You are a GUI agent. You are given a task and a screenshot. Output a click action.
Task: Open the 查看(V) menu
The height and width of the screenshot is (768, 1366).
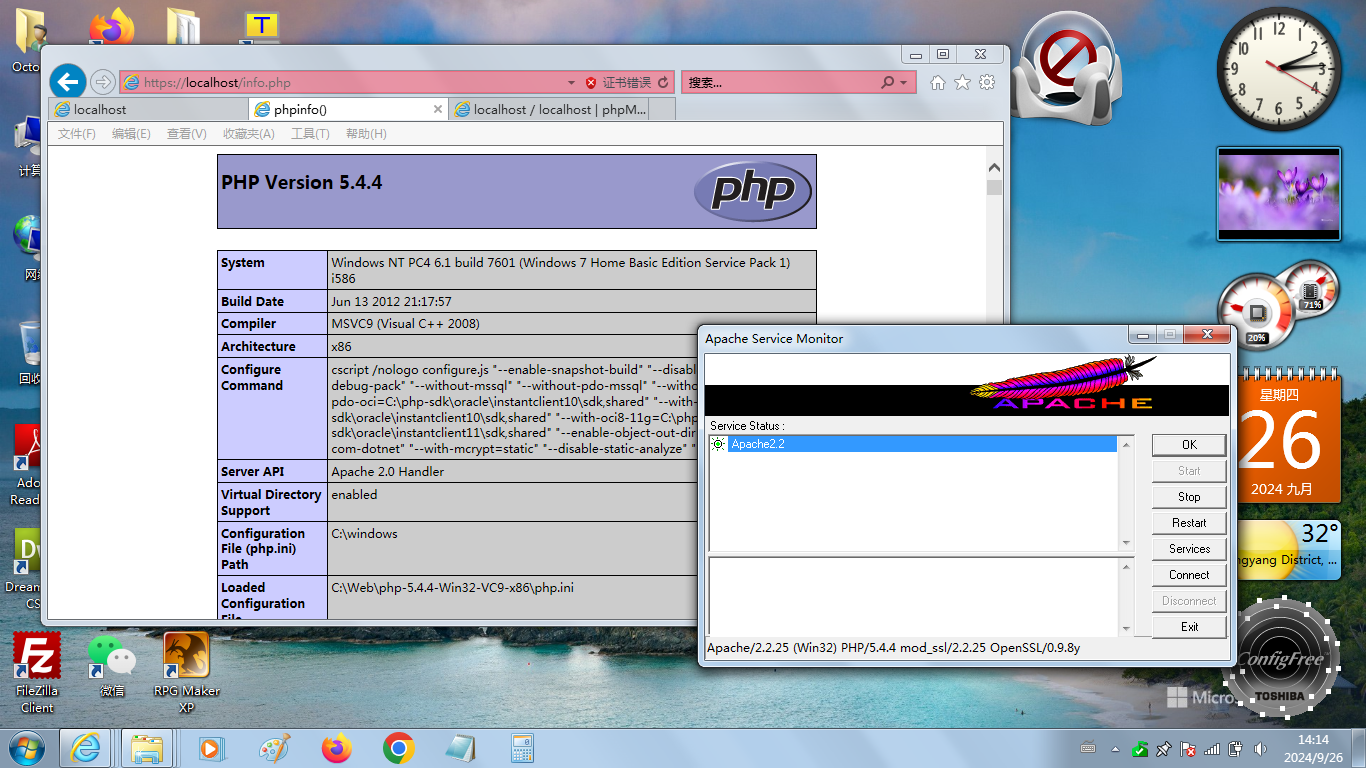tap(186, 134)
